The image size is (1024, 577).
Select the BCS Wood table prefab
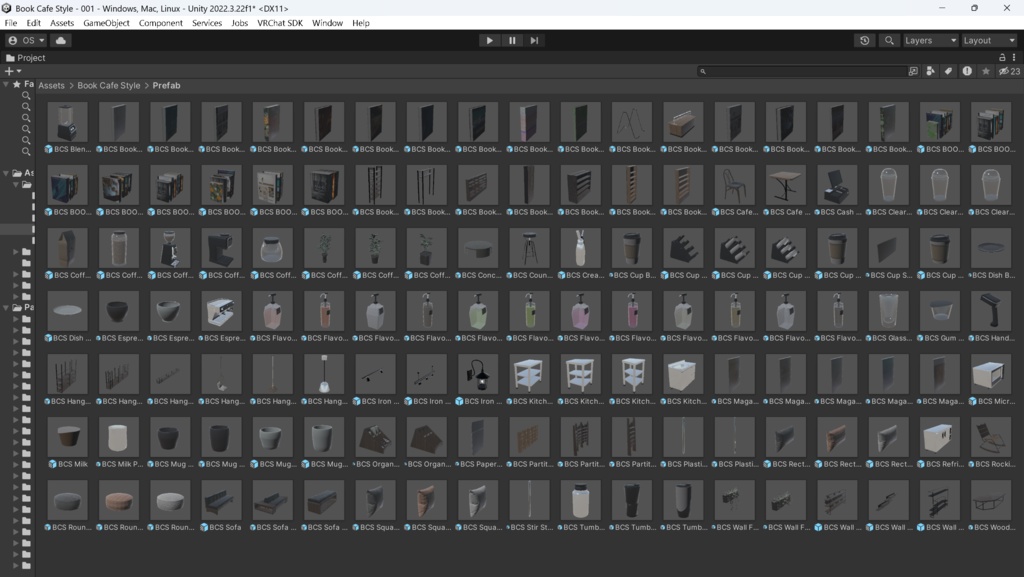991,501
